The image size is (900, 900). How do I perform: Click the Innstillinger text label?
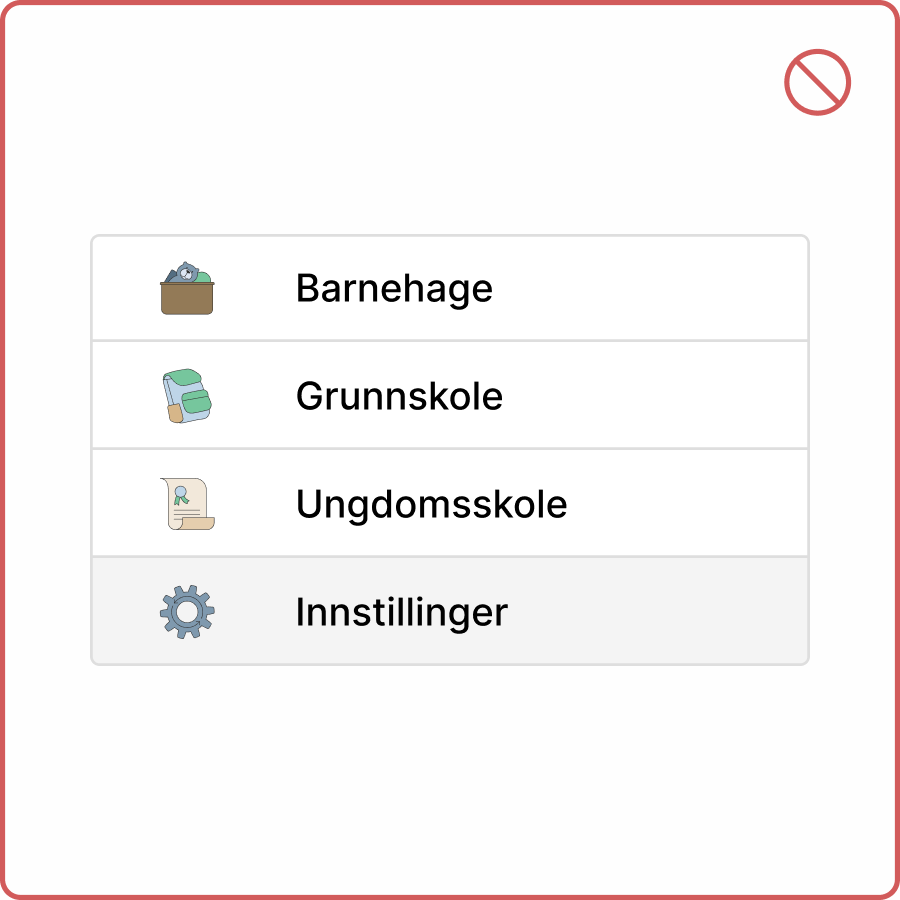(401, 612)
